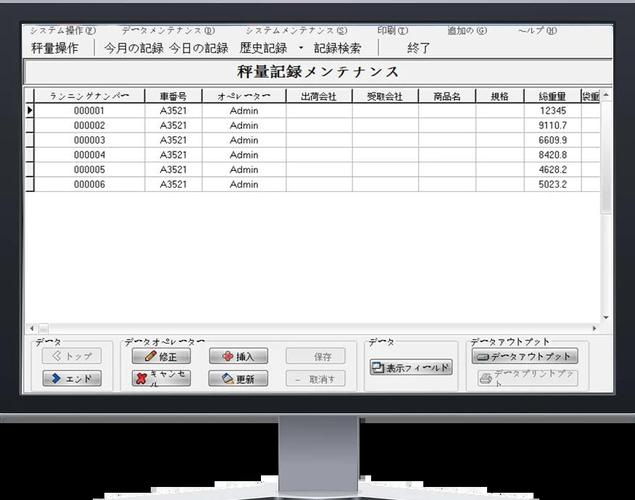This screenshot has height=500, width=635.
Task: Expand the 歴史記録 dropdown arrow
Action: pos(301,48)
